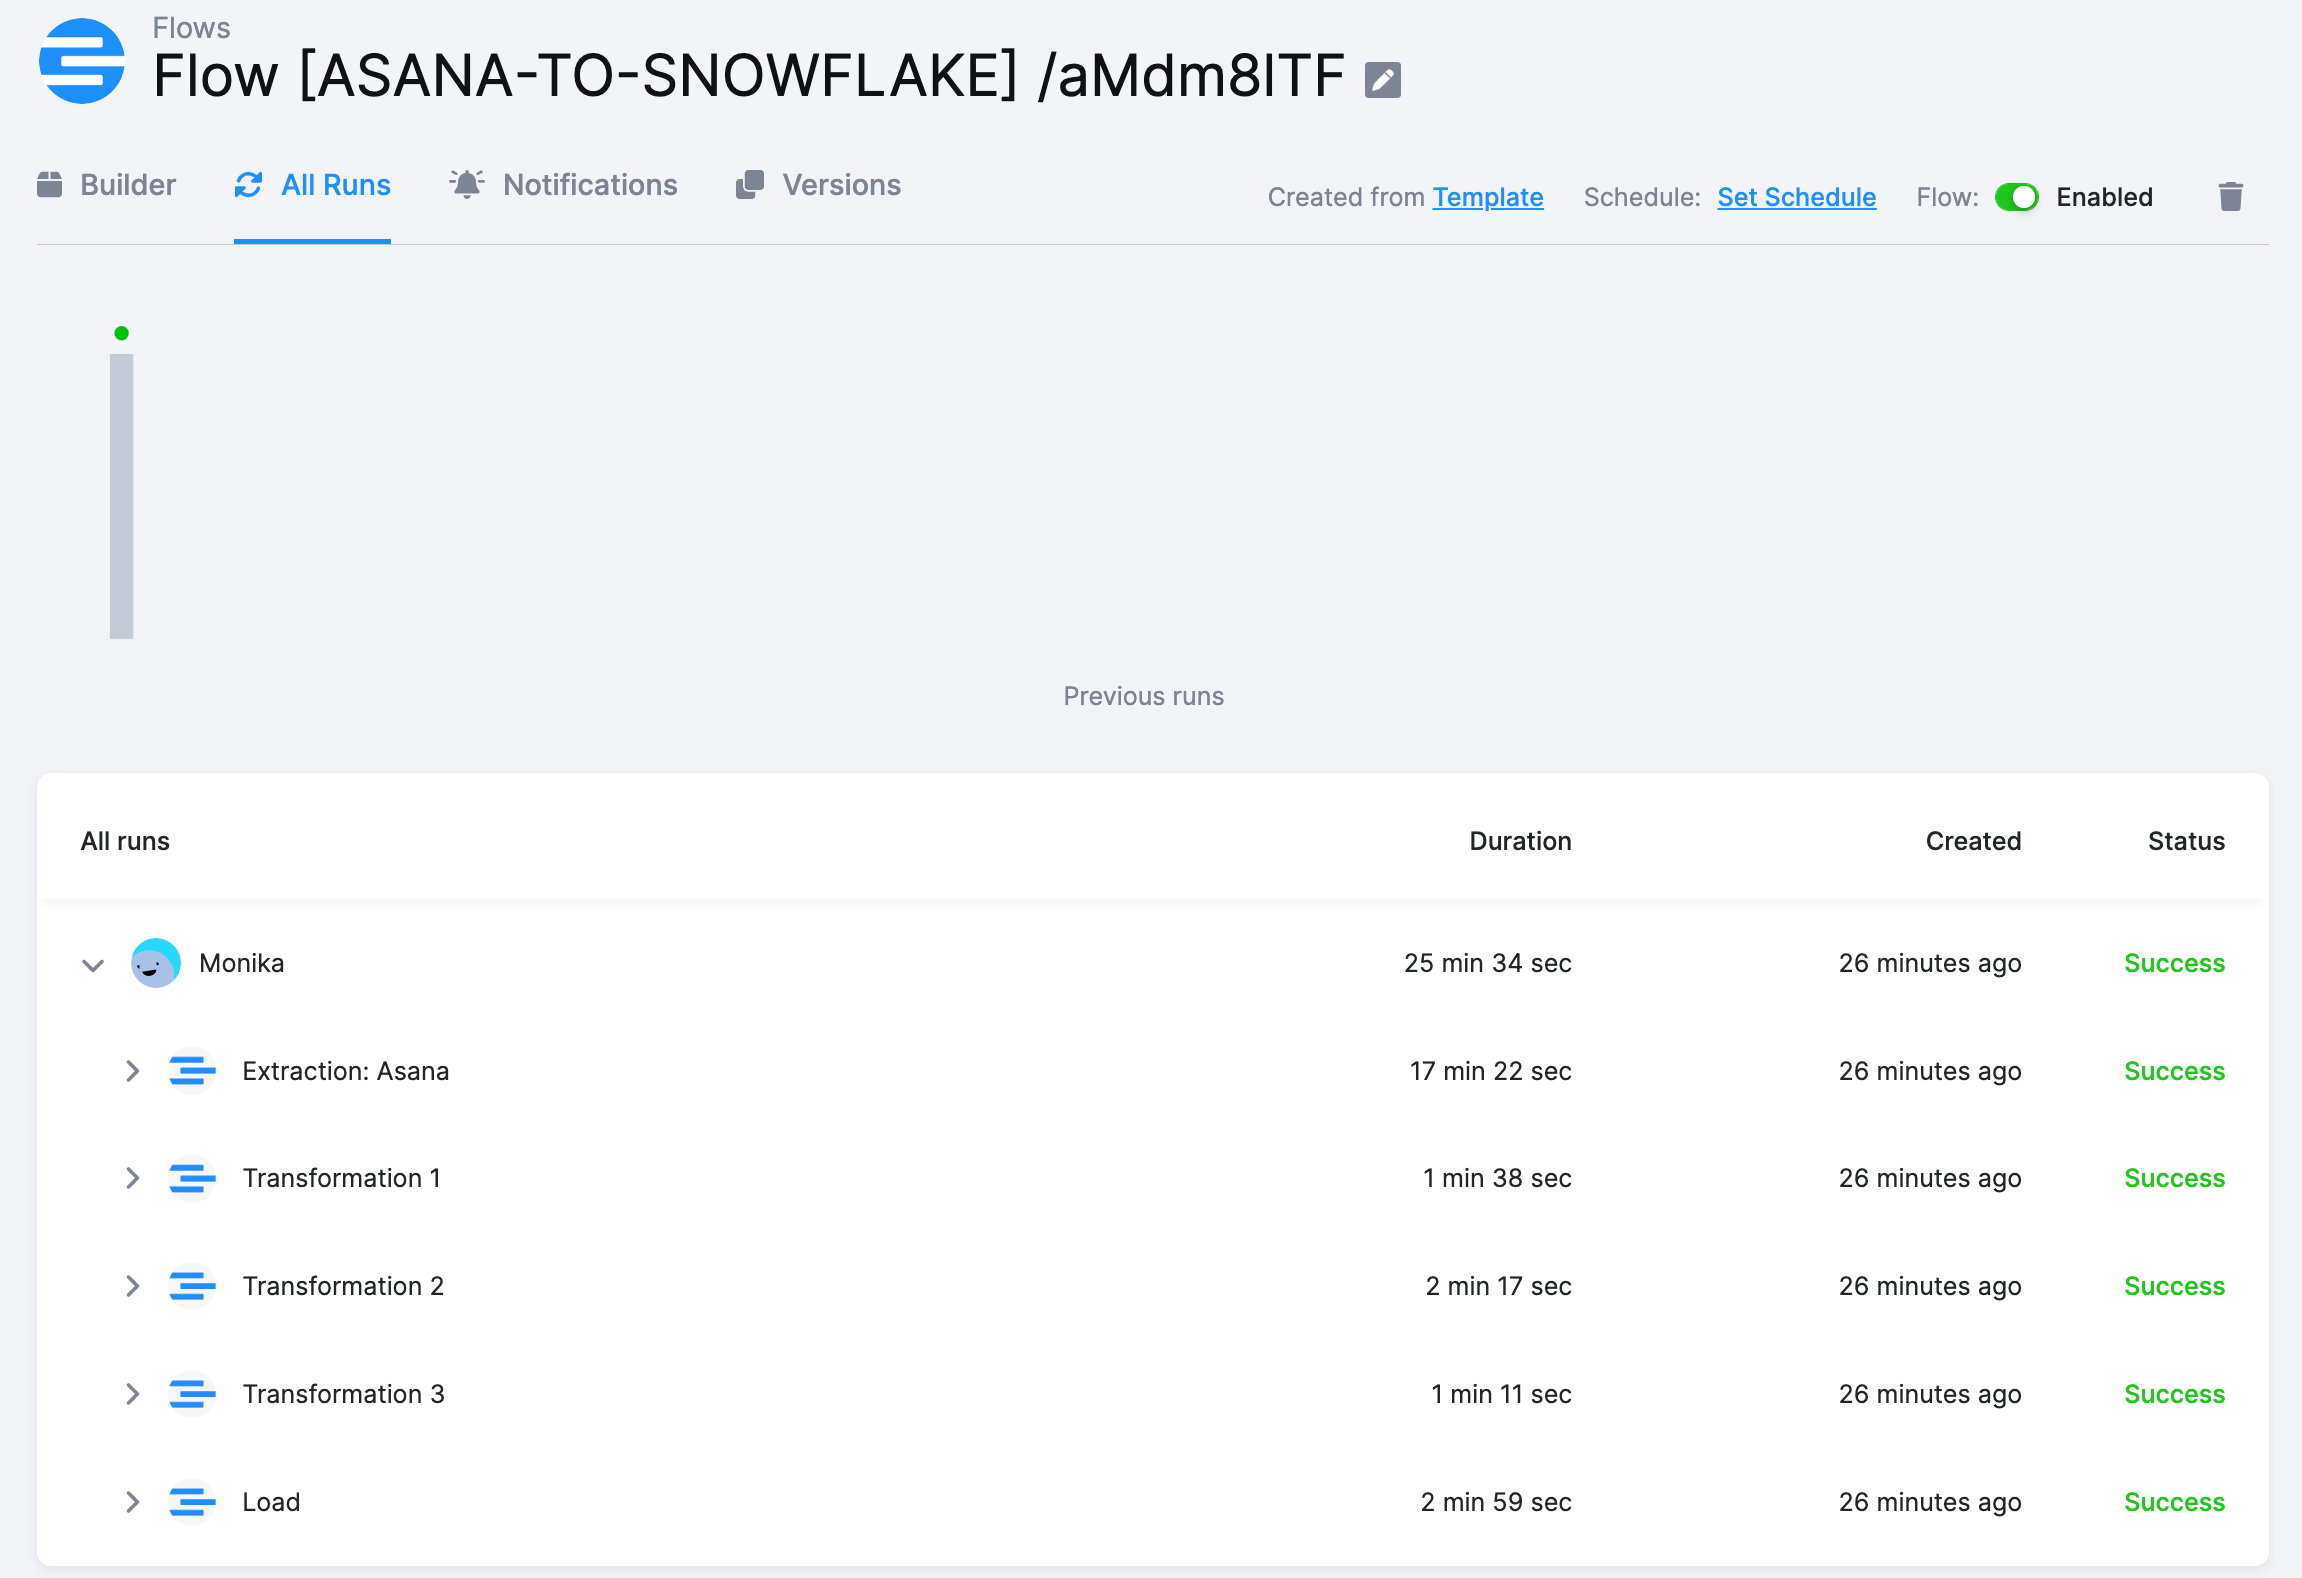Image resolution: width=2302 pixels, height=1578 pixels.
Task: Disable the Flow using the Enabled toggle
Action: 2018,197
